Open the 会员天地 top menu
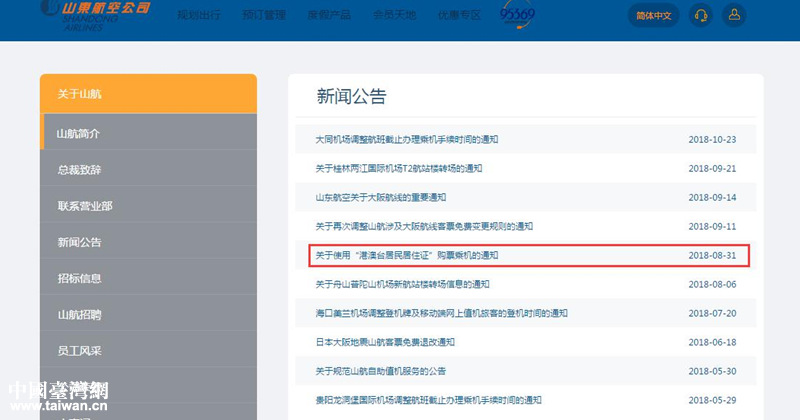Image resolution: width=800 pixels, height=420 pixels. point(393,16)
